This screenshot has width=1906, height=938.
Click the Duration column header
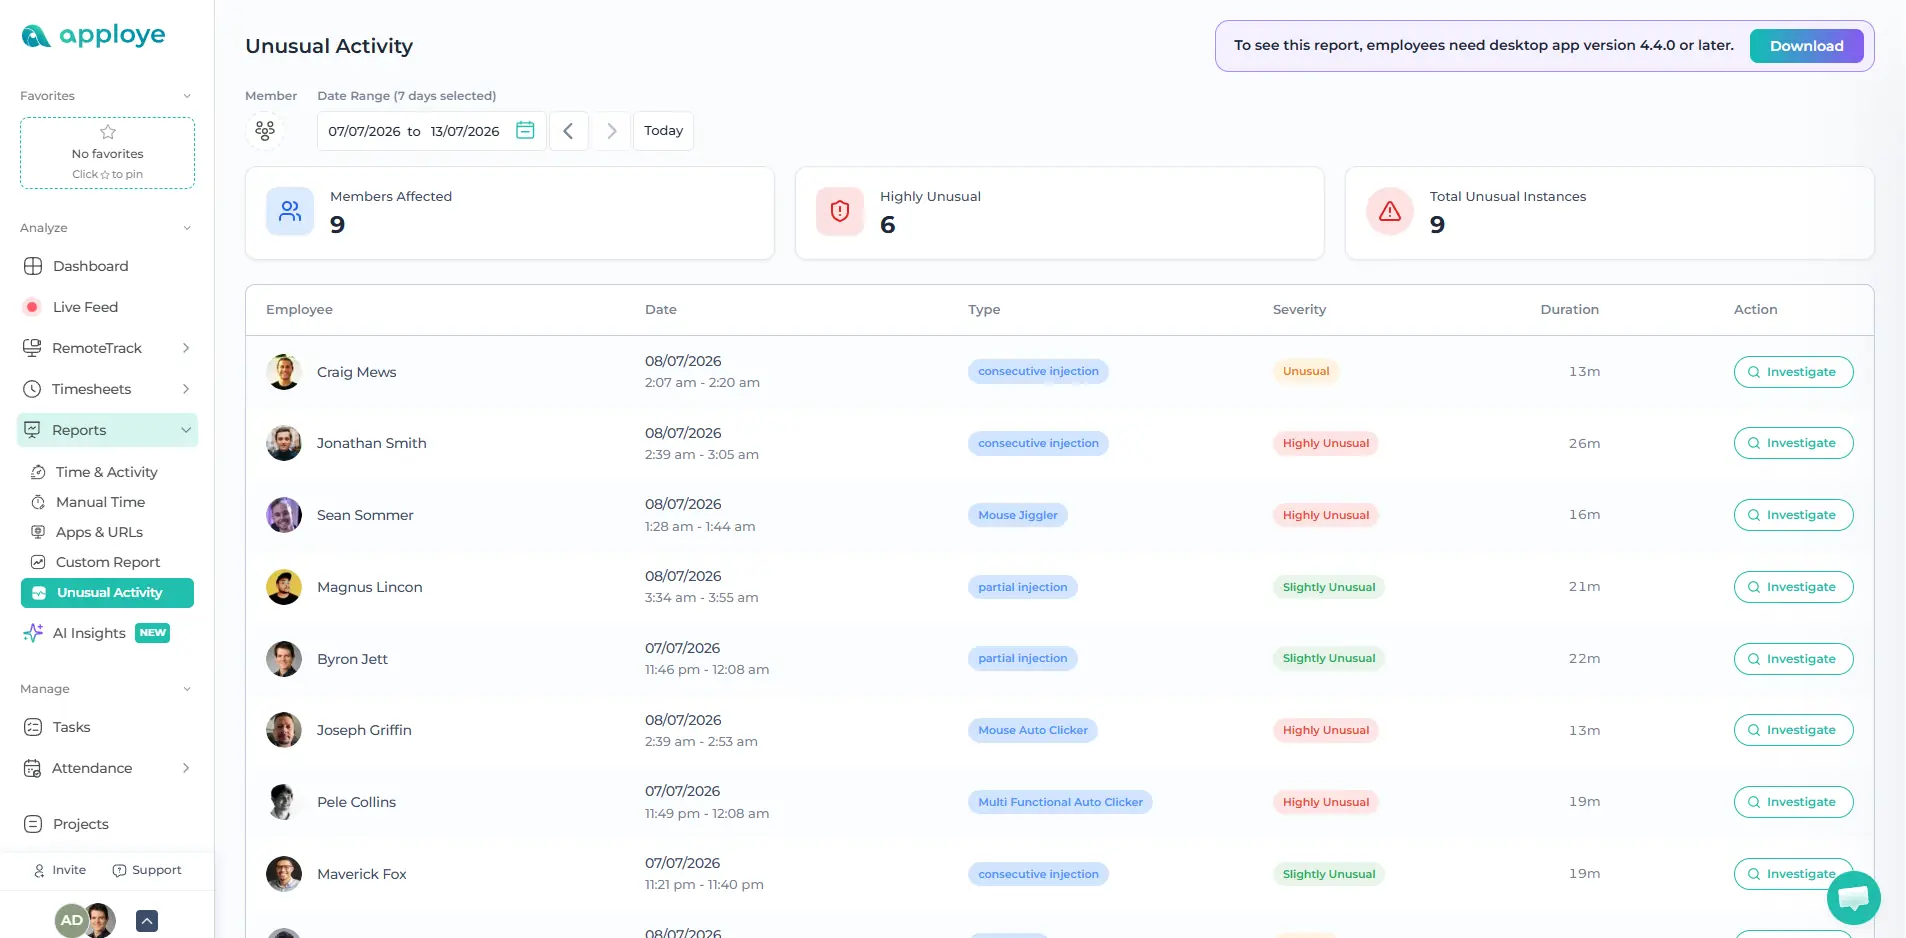coord(1569,310)
